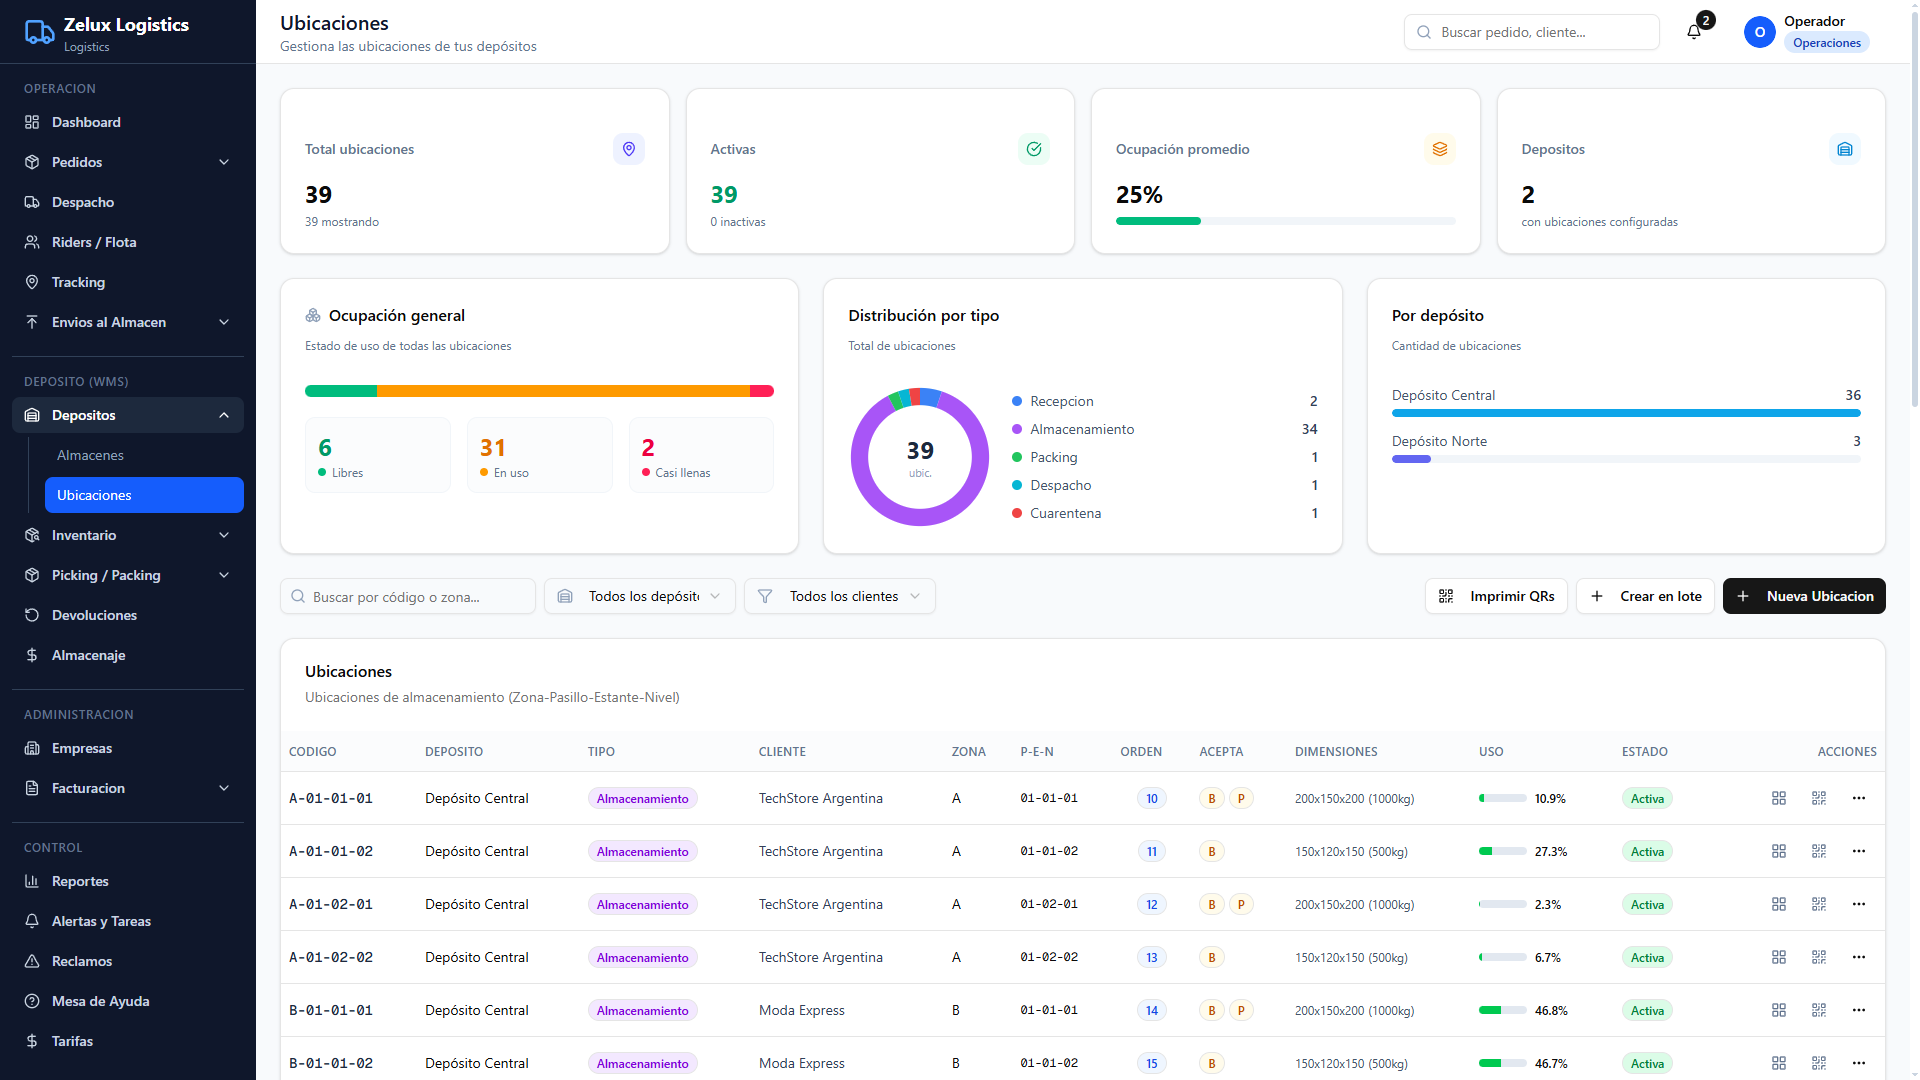Open QR code icon for row A-01-01-01

[1819, 798]
